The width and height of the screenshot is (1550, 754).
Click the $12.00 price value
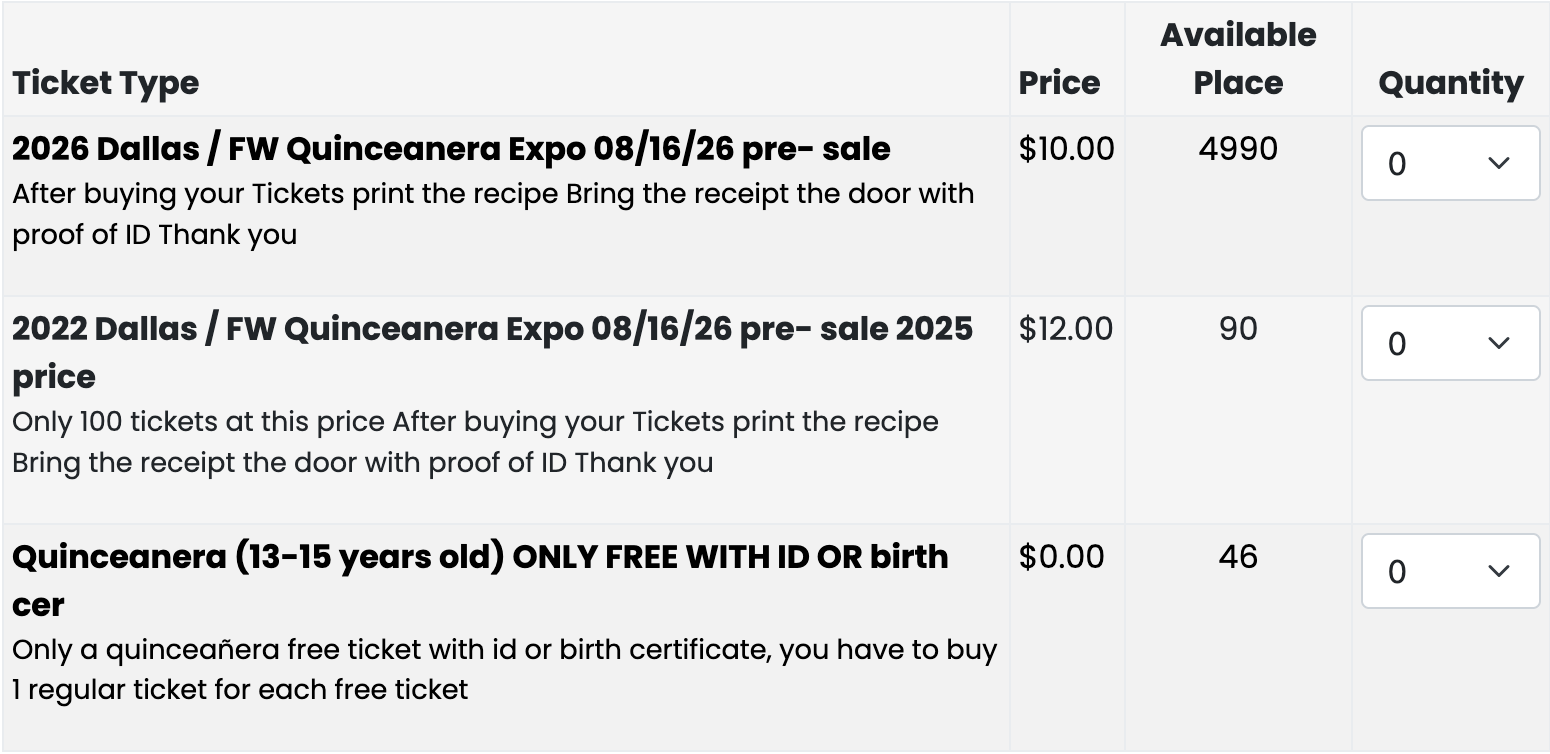pyautogui.click(x=1065, y=328)
